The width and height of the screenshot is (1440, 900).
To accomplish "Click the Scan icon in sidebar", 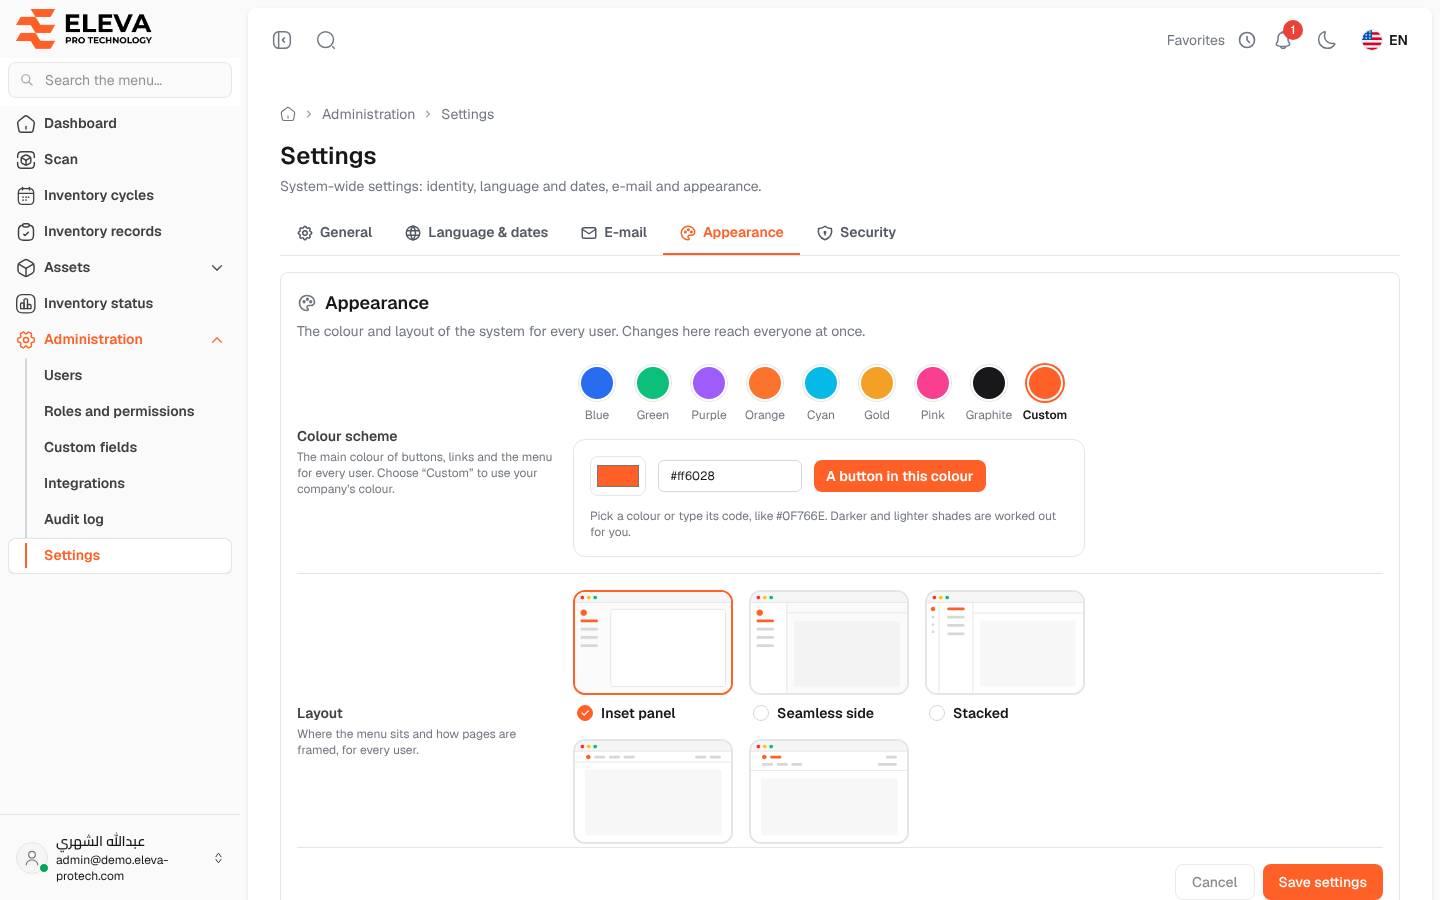I will (26, 160).
